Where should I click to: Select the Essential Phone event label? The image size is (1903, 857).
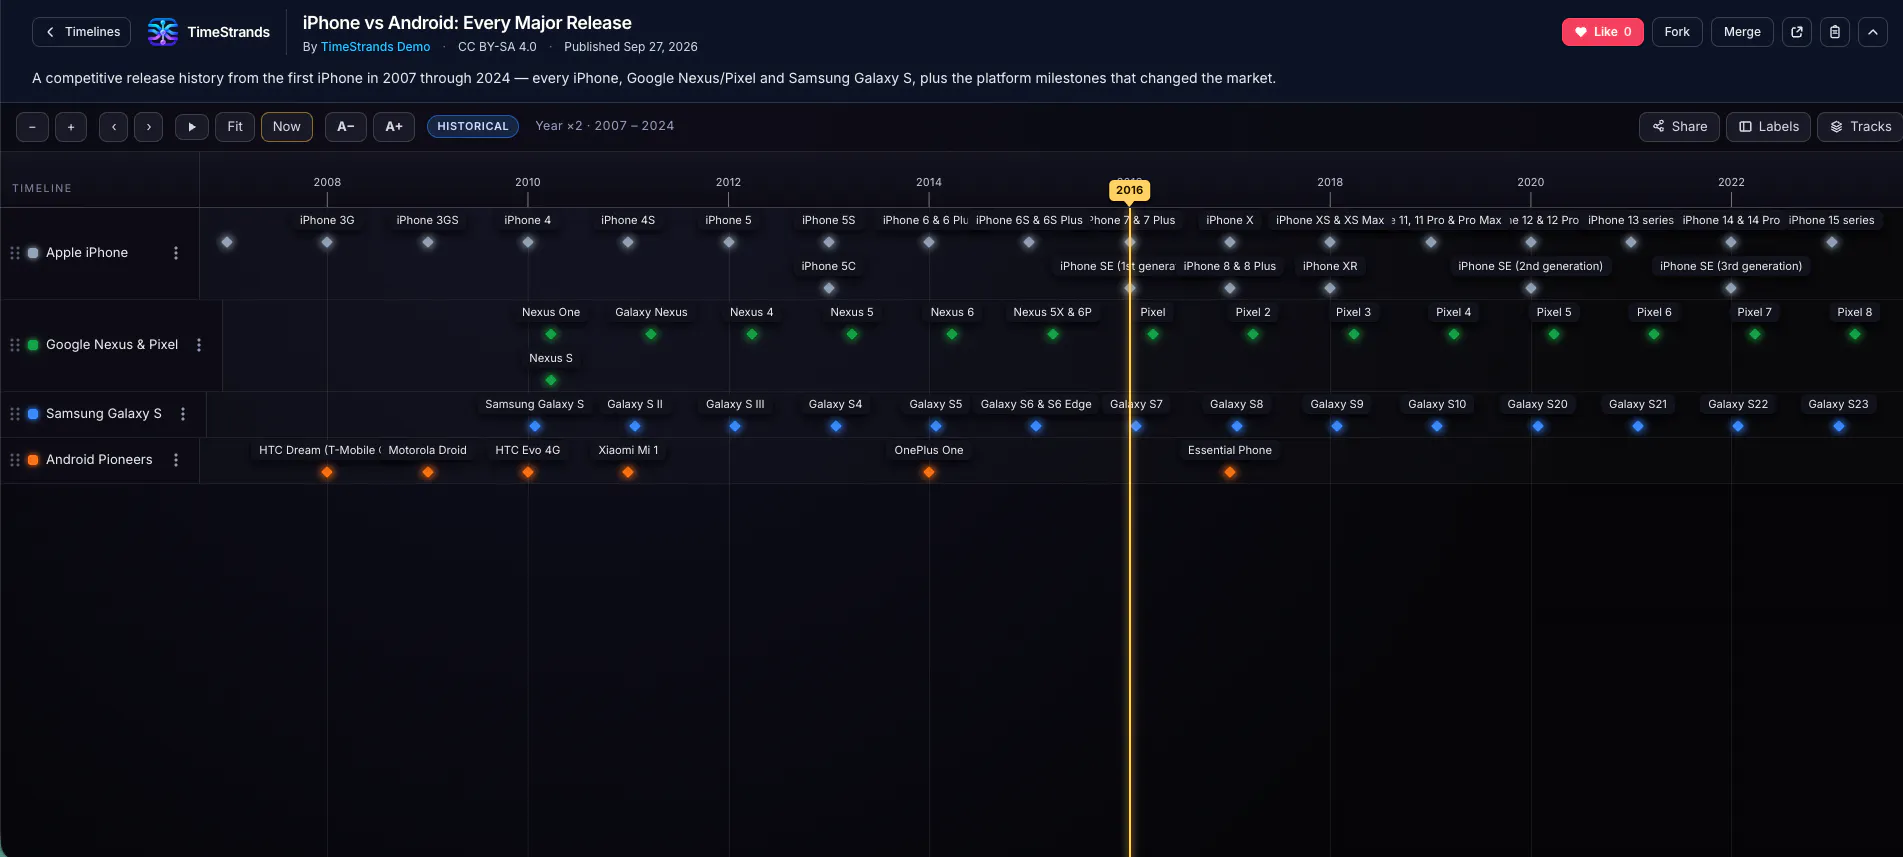[x=1230, y=450]
